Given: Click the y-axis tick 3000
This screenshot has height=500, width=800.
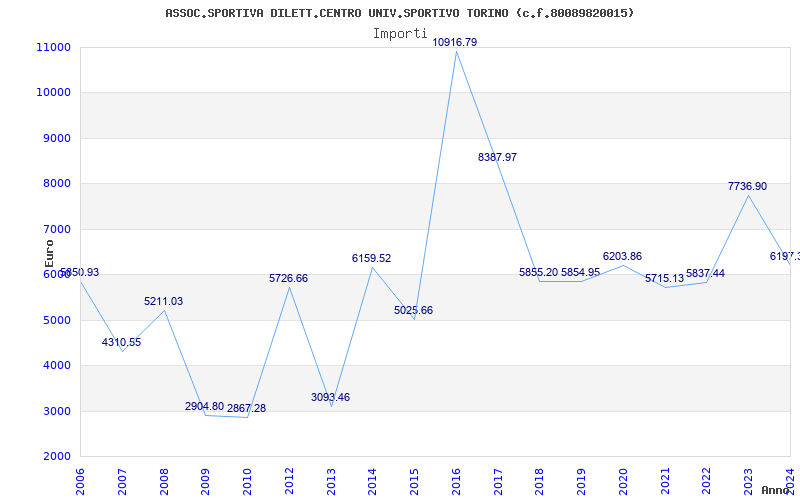Looking at the screenshot, I should click(56, 411).
